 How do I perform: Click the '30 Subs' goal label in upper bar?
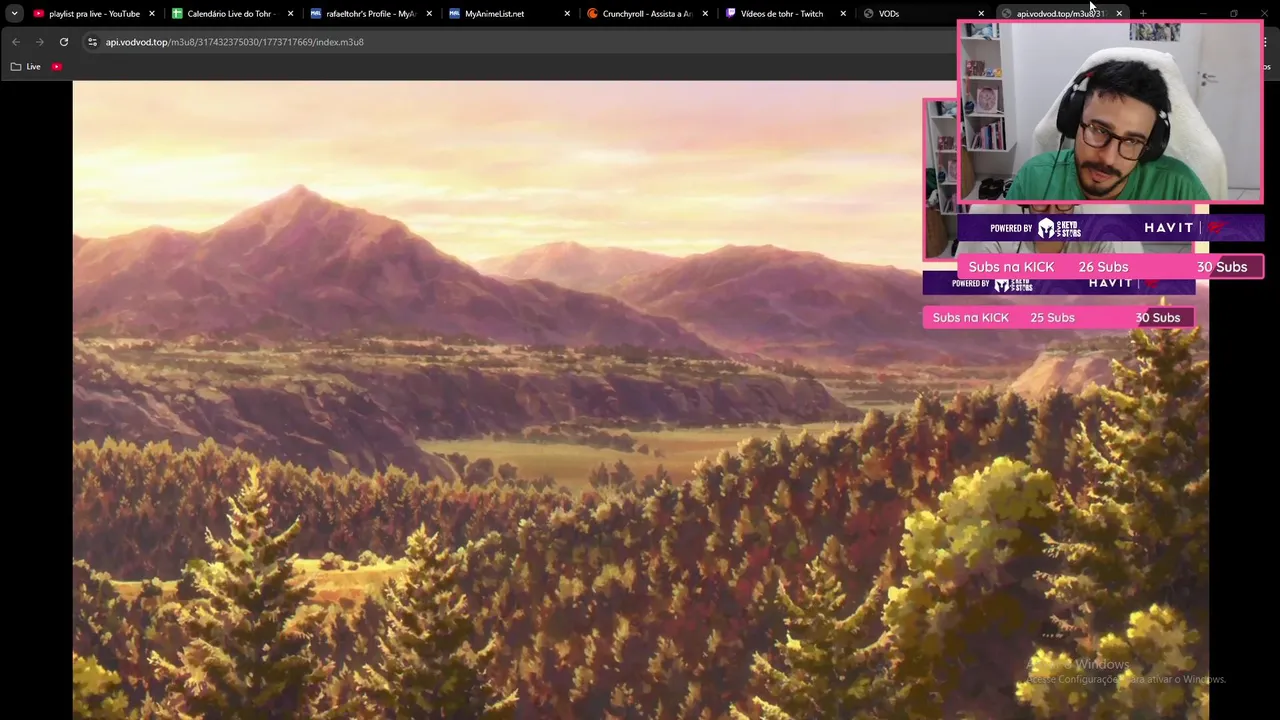[x=1222, y=267]
